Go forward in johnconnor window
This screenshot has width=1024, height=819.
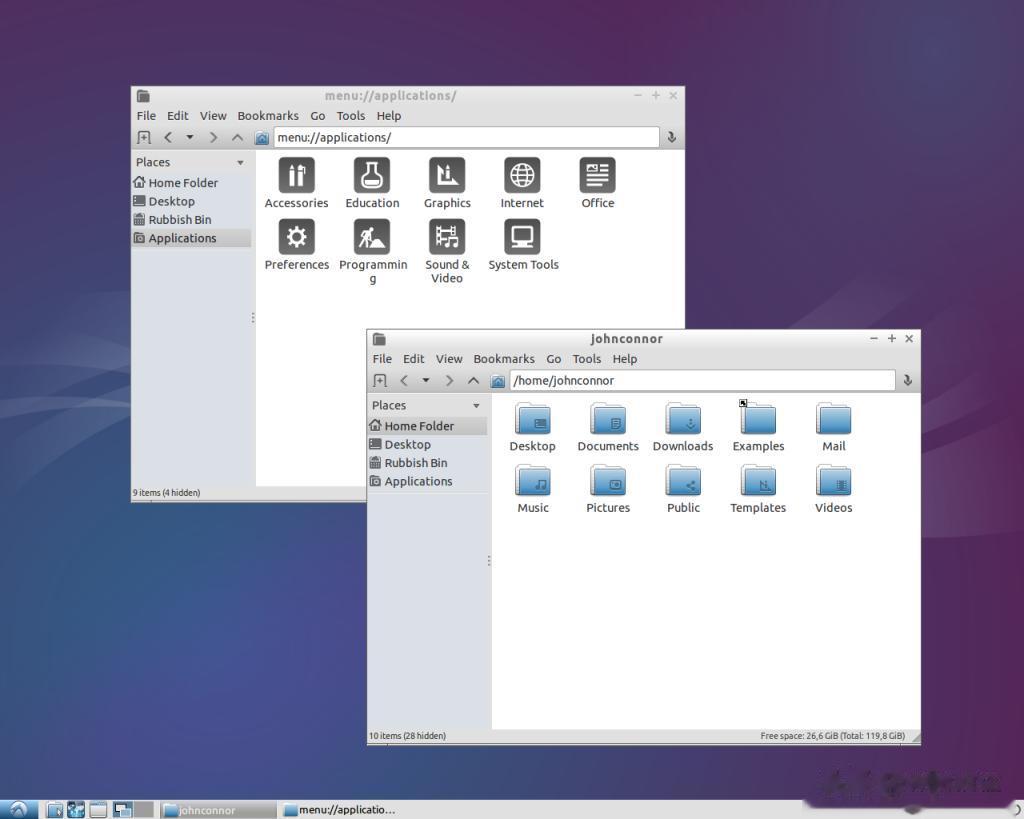(449, 381)
